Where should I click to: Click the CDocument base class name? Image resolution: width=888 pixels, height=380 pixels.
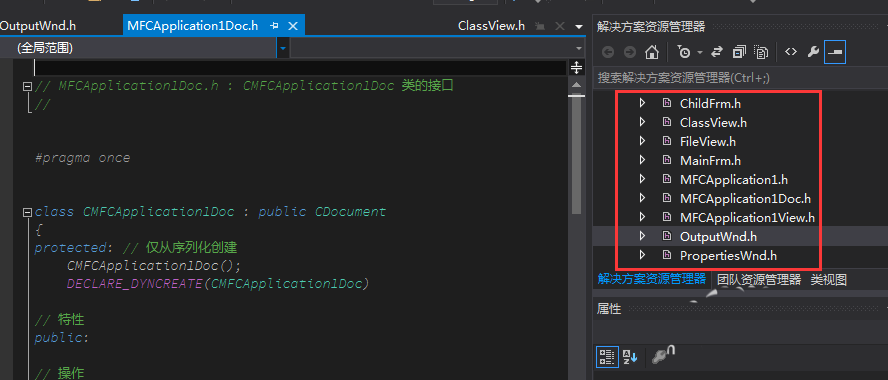click(x=351, y=212)
